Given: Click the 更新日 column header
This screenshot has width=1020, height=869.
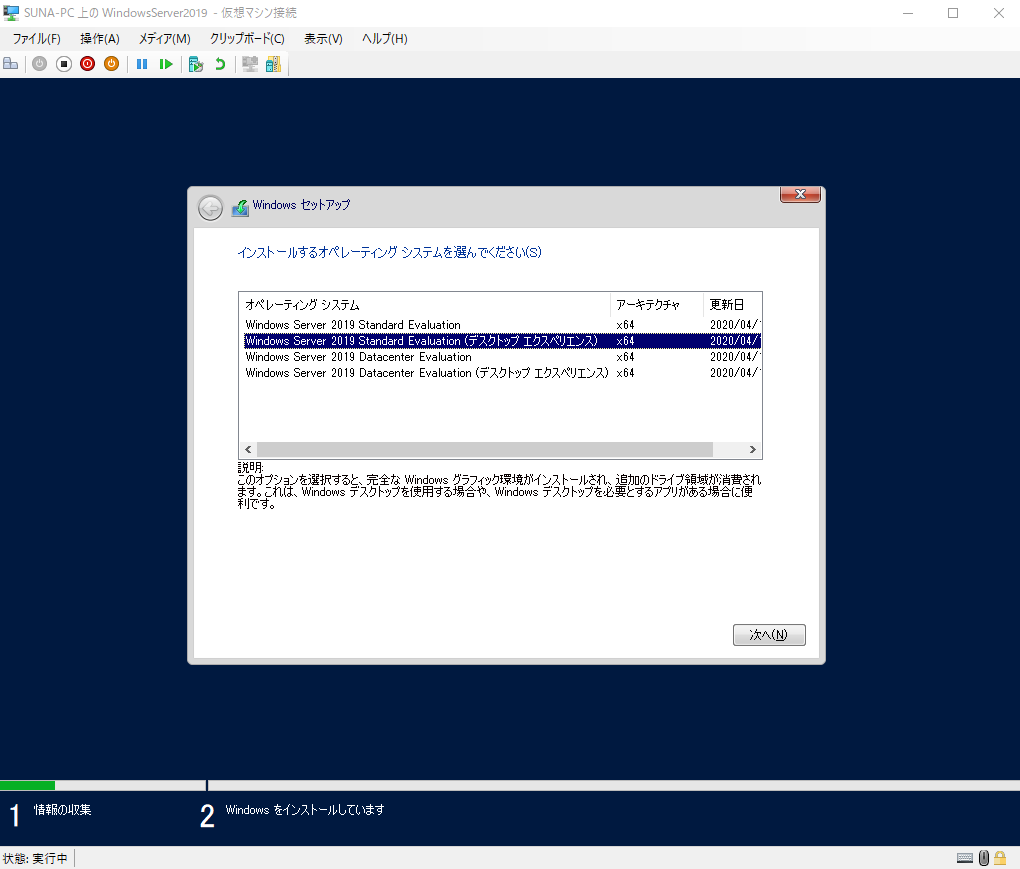Looking at the screenshot, I should [732, 304].
